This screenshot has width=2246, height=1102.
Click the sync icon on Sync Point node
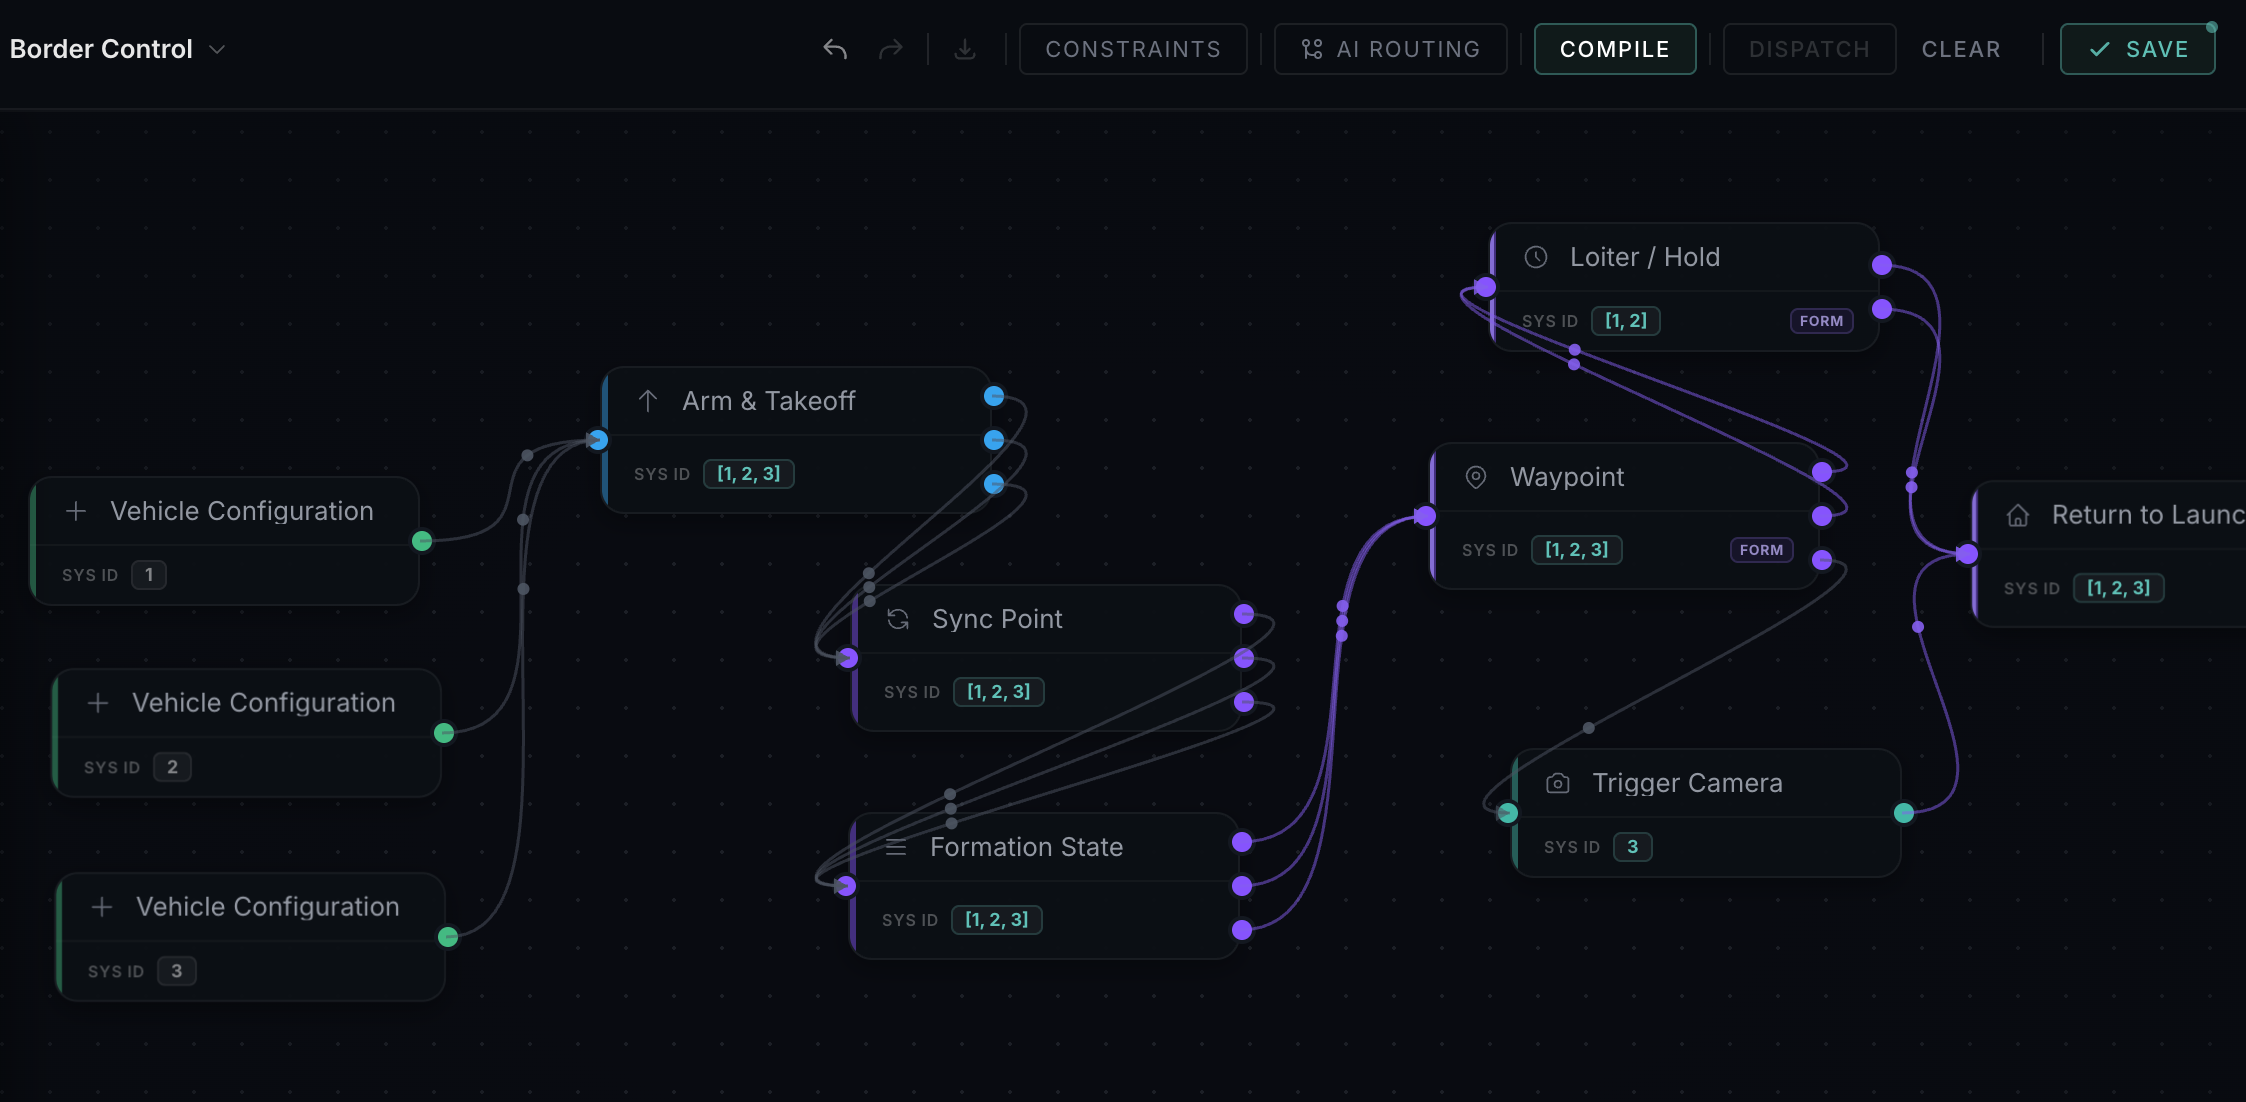(898, 619)
